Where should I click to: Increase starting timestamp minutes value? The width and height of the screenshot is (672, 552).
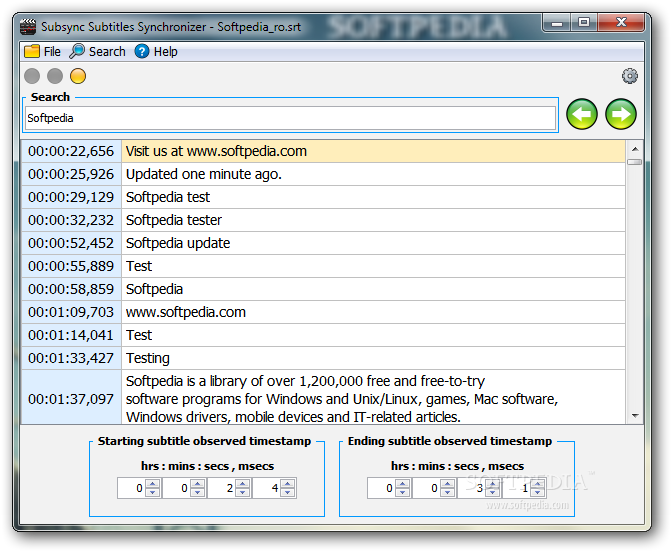click(x=198, y=483)
